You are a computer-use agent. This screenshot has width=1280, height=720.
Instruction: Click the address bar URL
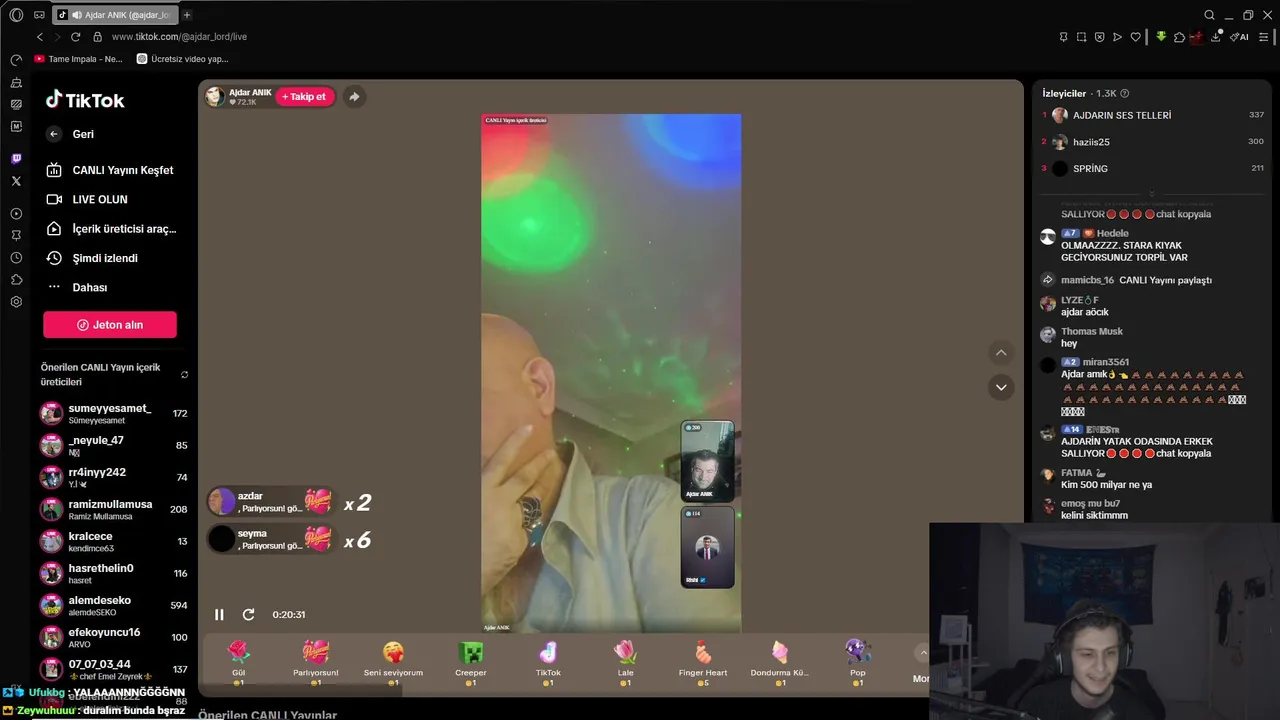pos(179,37)
